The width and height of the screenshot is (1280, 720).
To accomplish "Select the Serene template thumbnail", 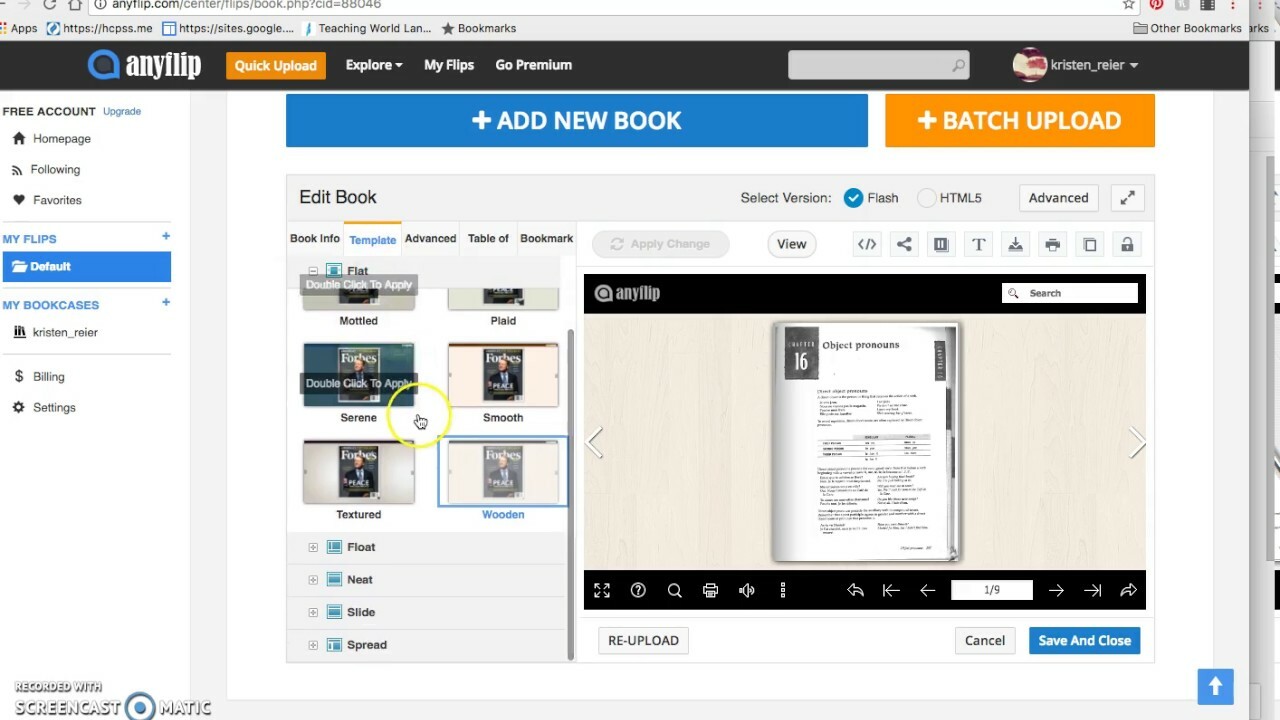I will tap(358, 375).
